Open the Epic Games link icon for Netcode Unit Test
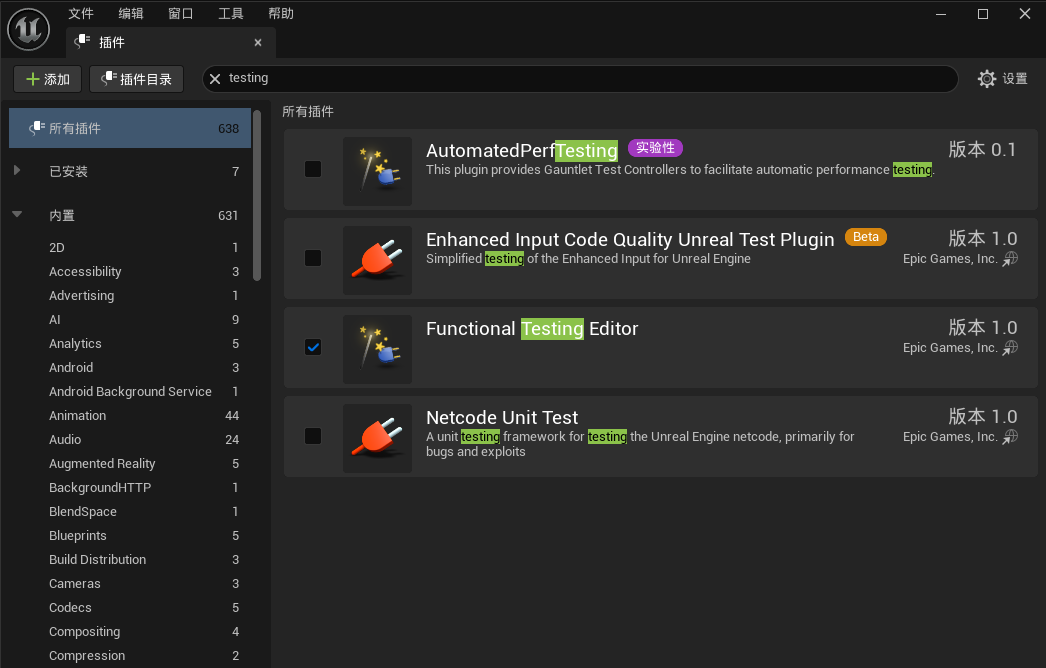Viewport: 1046px width, 668px height. (x=1011, y=436)
